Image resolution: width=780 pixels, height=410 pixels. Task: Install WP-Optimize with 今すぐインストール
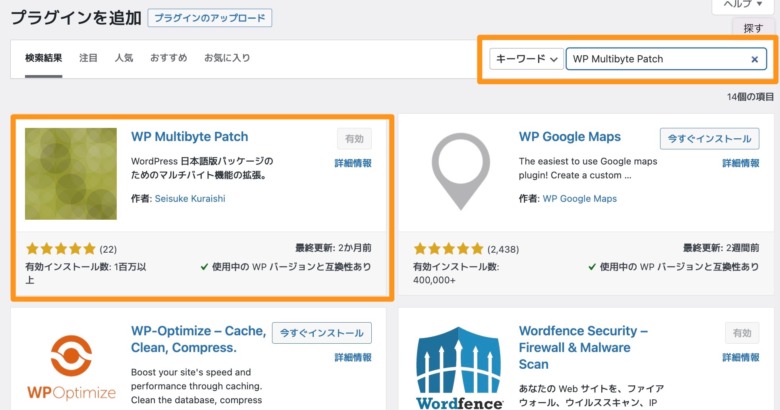click(x=322, y=333)
